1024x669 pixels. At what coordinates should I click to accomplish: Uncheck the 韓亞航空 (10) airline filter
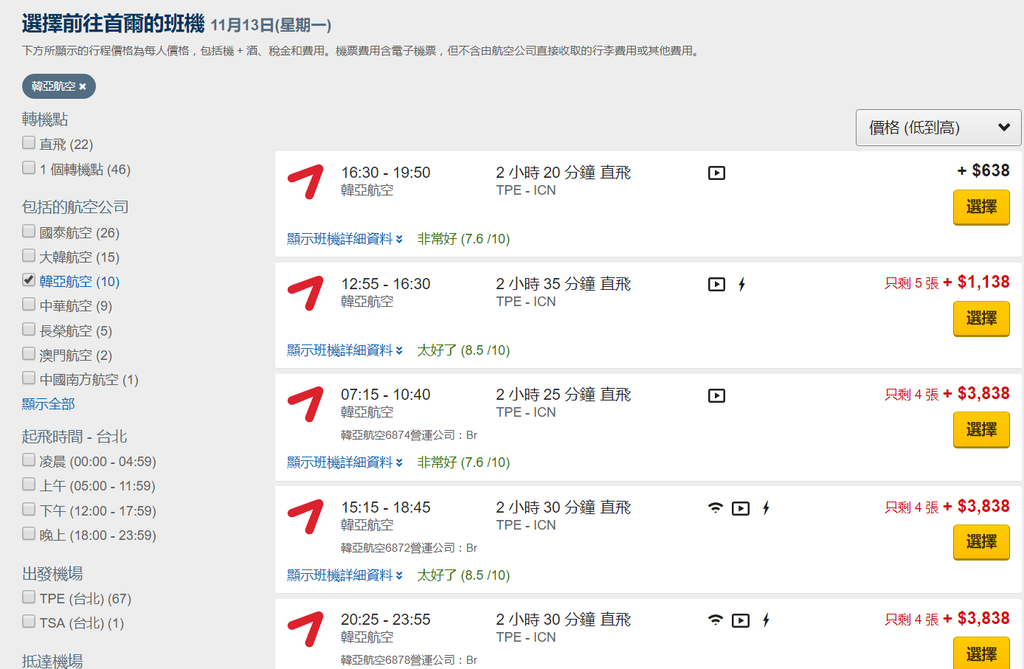tap(29, 280)
